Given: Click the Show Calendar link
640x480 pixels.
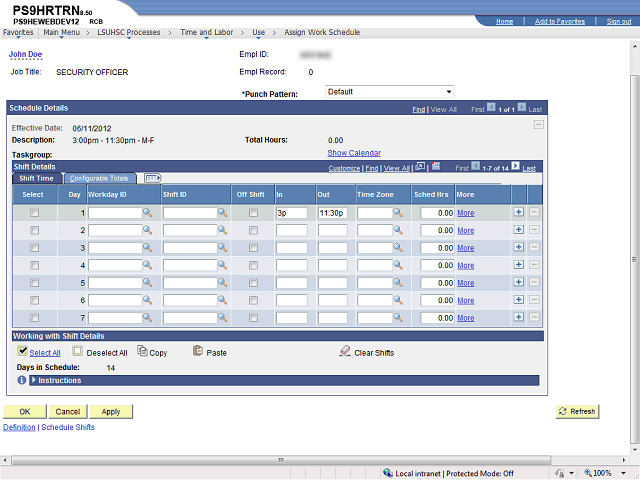Looking at the screenshot, I should coord(354,153).
